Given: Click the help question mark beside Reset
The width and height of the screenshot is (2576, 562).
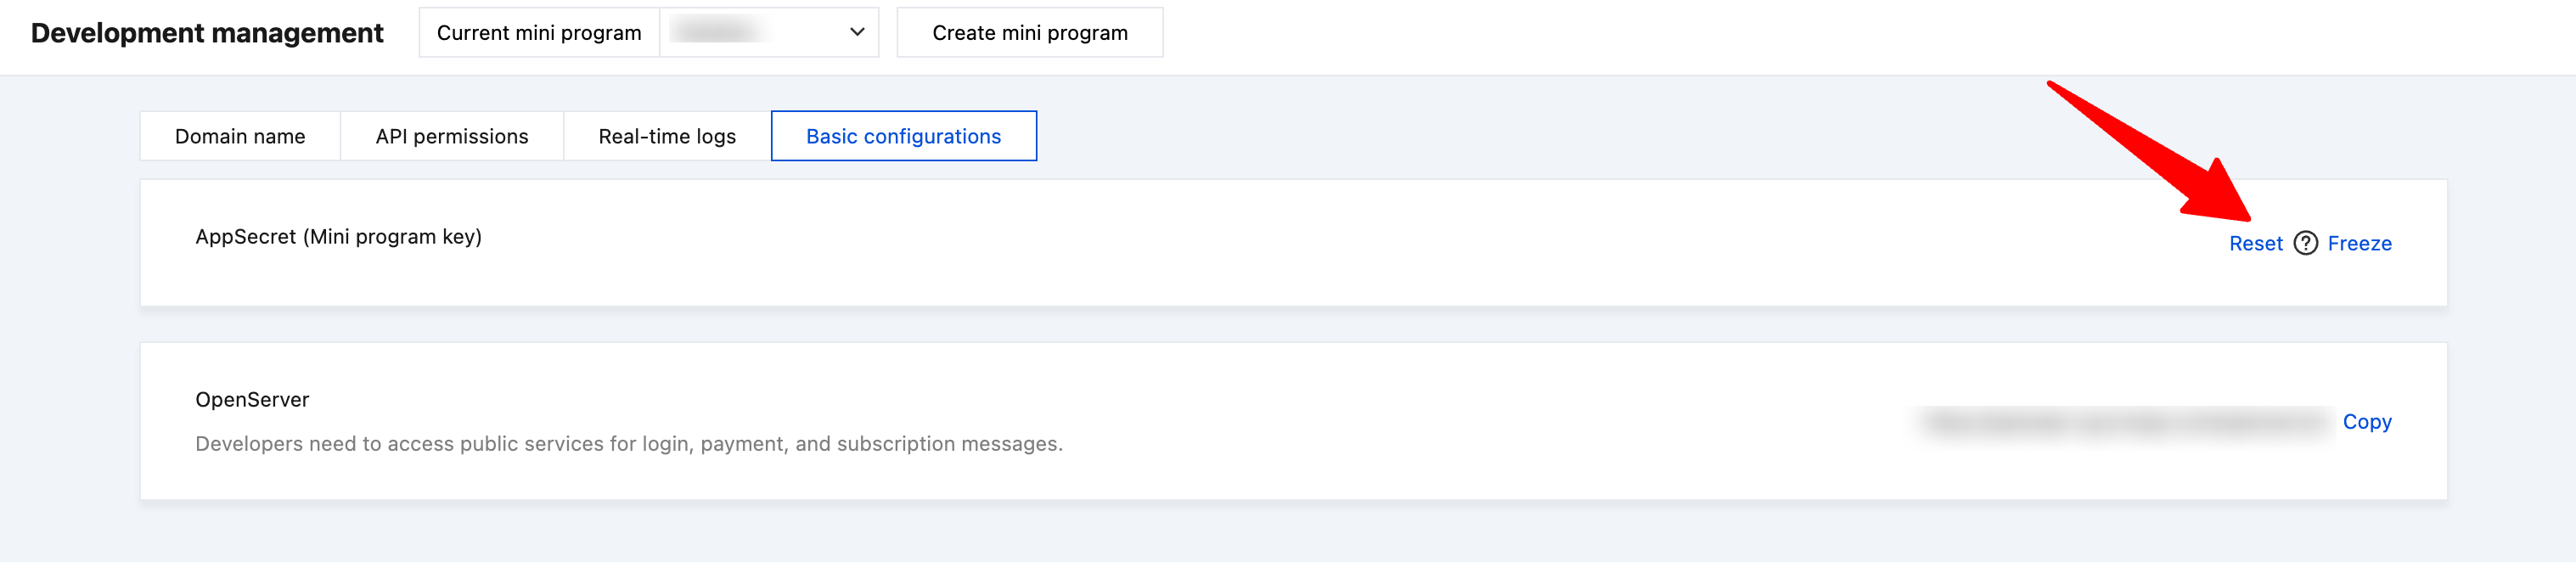Looking at the screenshot, I should click(2305, 243).
